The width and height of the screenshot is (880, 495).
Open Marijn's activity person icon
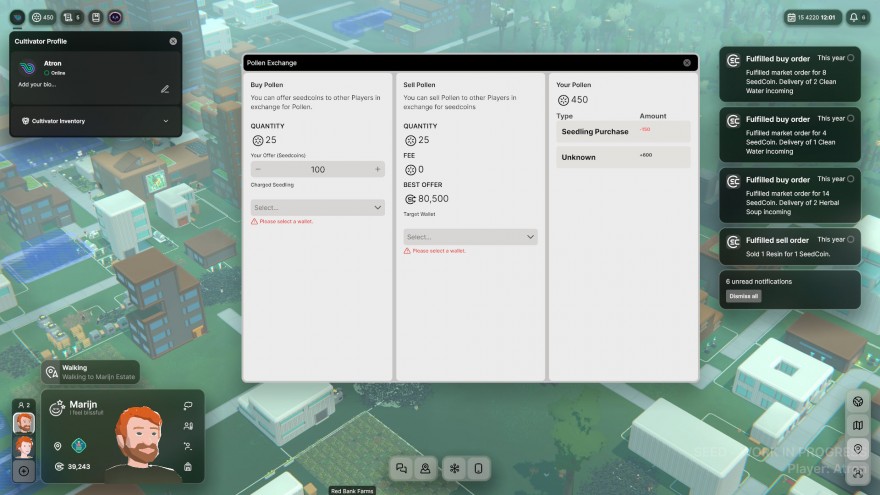tap(188, 446)
